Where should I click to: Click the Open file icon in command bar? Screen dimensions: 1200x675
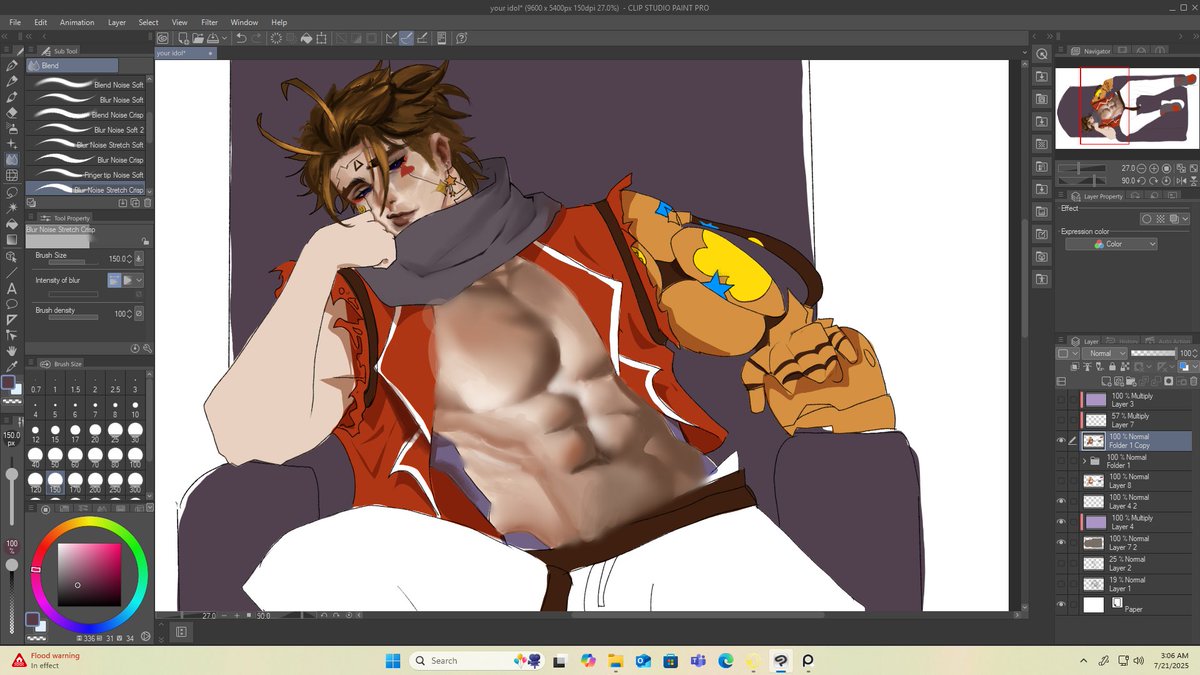198,38
